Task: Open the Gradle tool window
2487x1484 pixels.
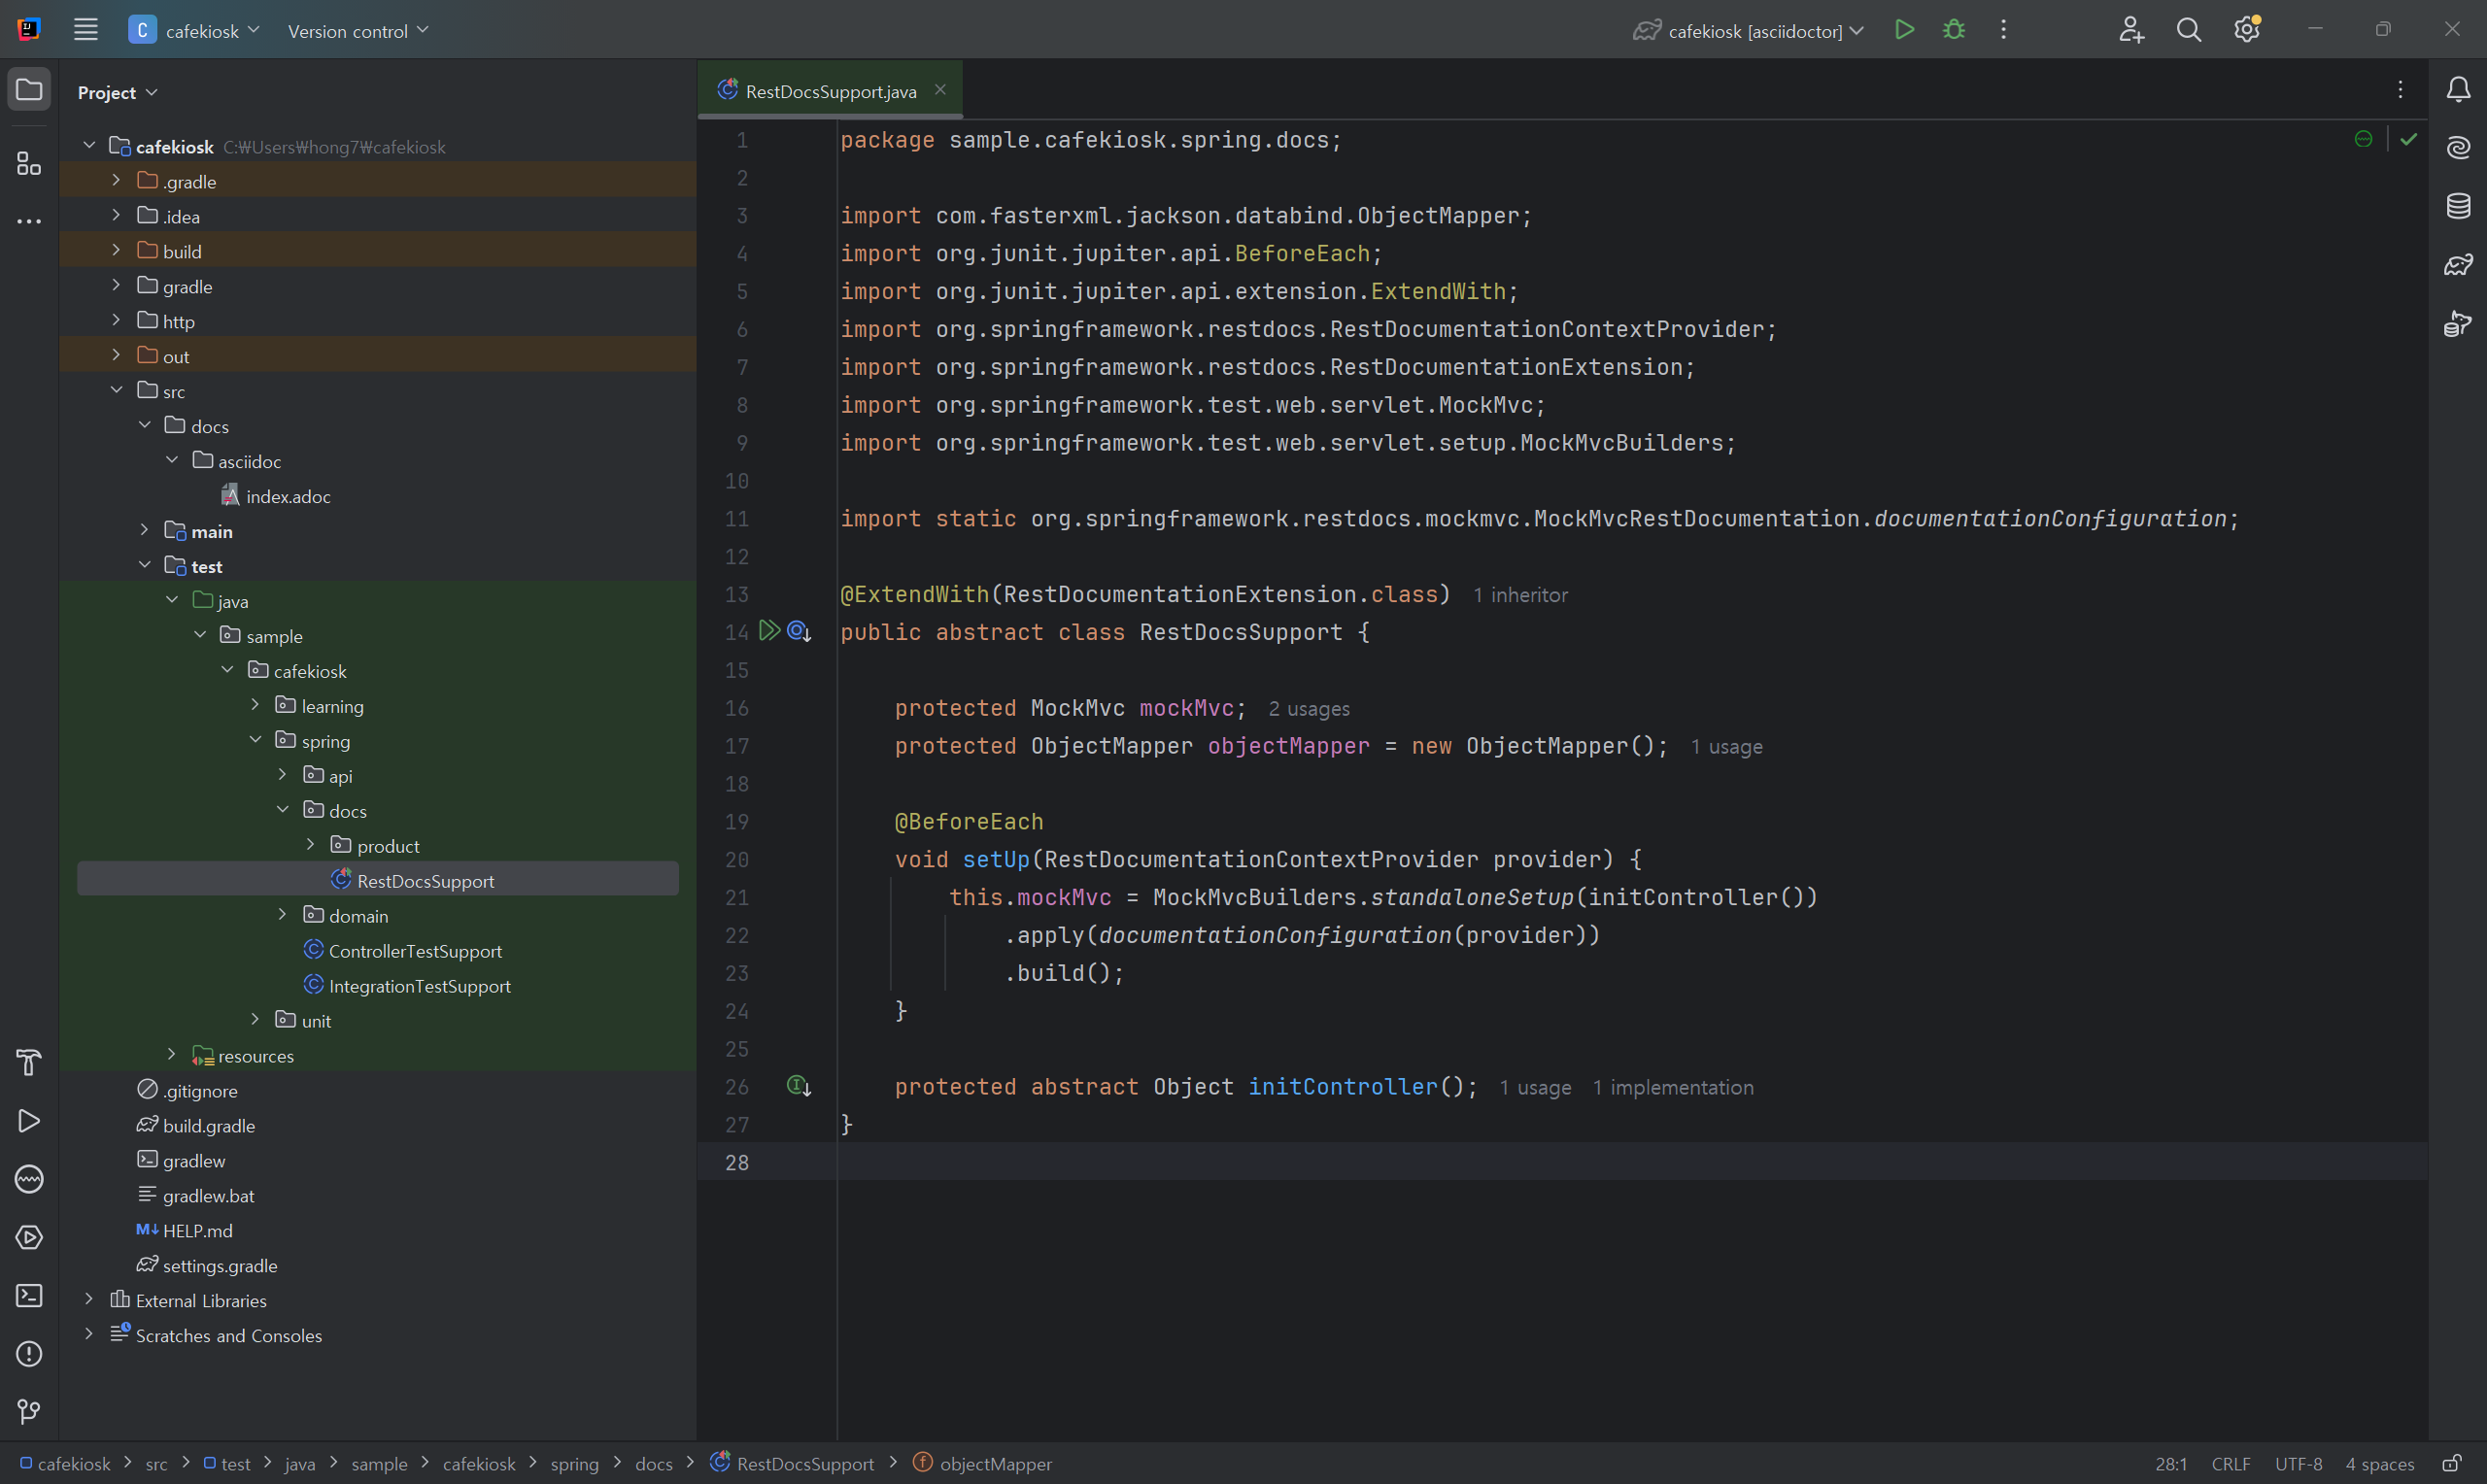Action: pyautogui.click(x=2458, y=265)
